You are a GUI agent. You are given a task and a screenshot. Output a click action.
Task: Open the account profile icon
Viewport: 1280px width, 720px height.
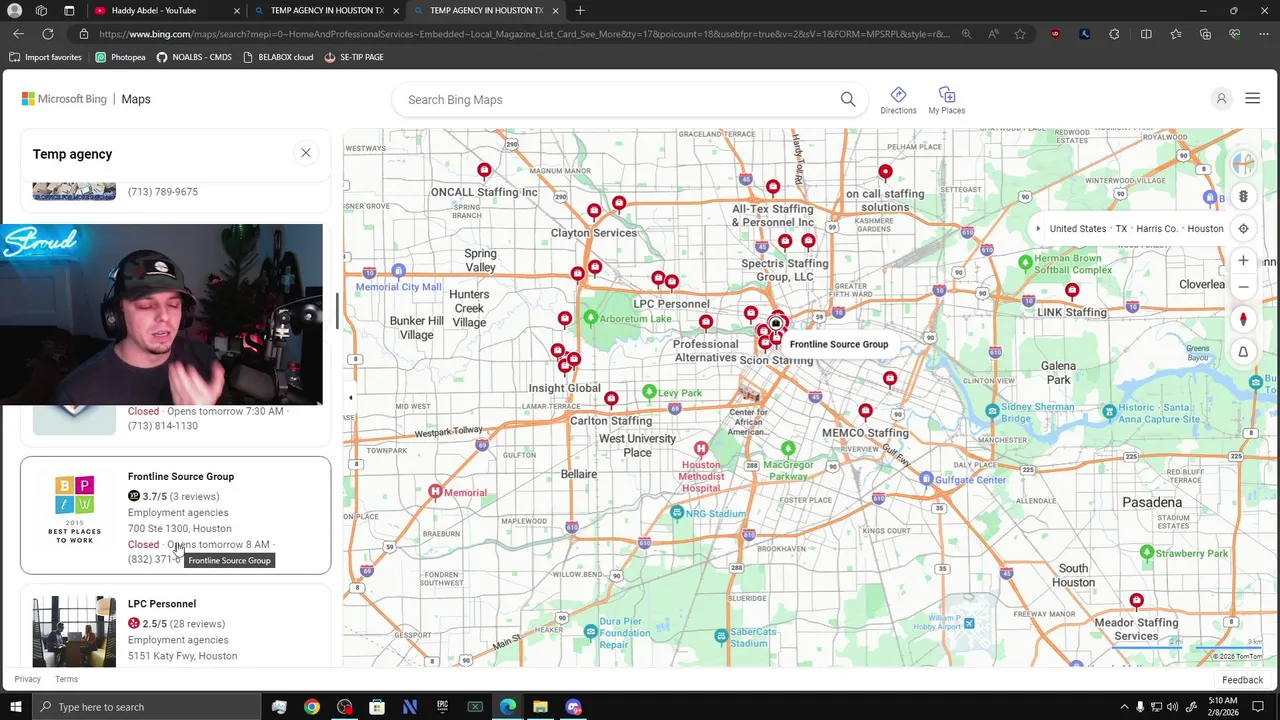[1221, 99]
